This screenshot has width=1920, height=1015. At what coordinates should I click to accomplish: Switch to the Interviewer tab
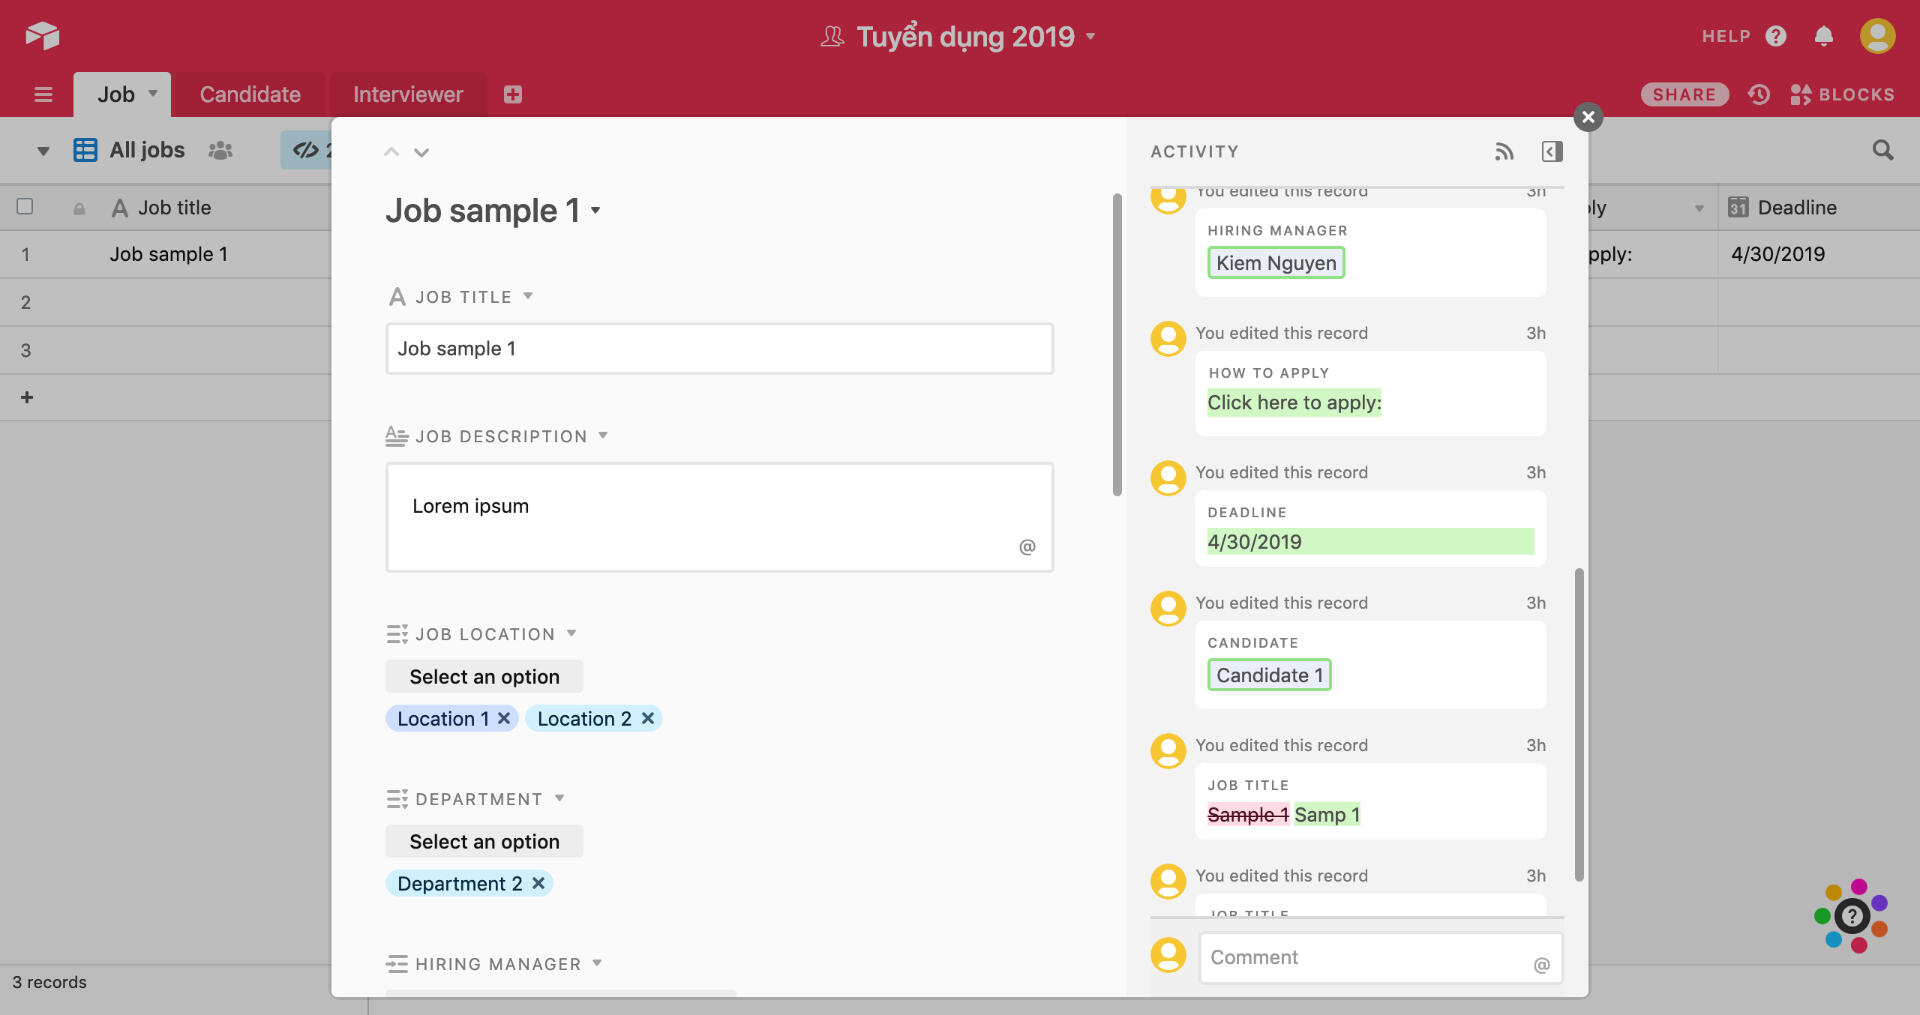point(407,94)
